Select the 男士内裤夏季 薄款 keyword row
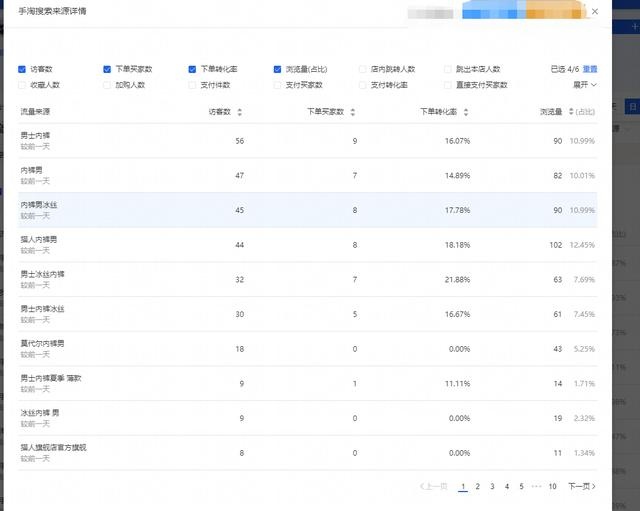 click(x=307, y=384)
